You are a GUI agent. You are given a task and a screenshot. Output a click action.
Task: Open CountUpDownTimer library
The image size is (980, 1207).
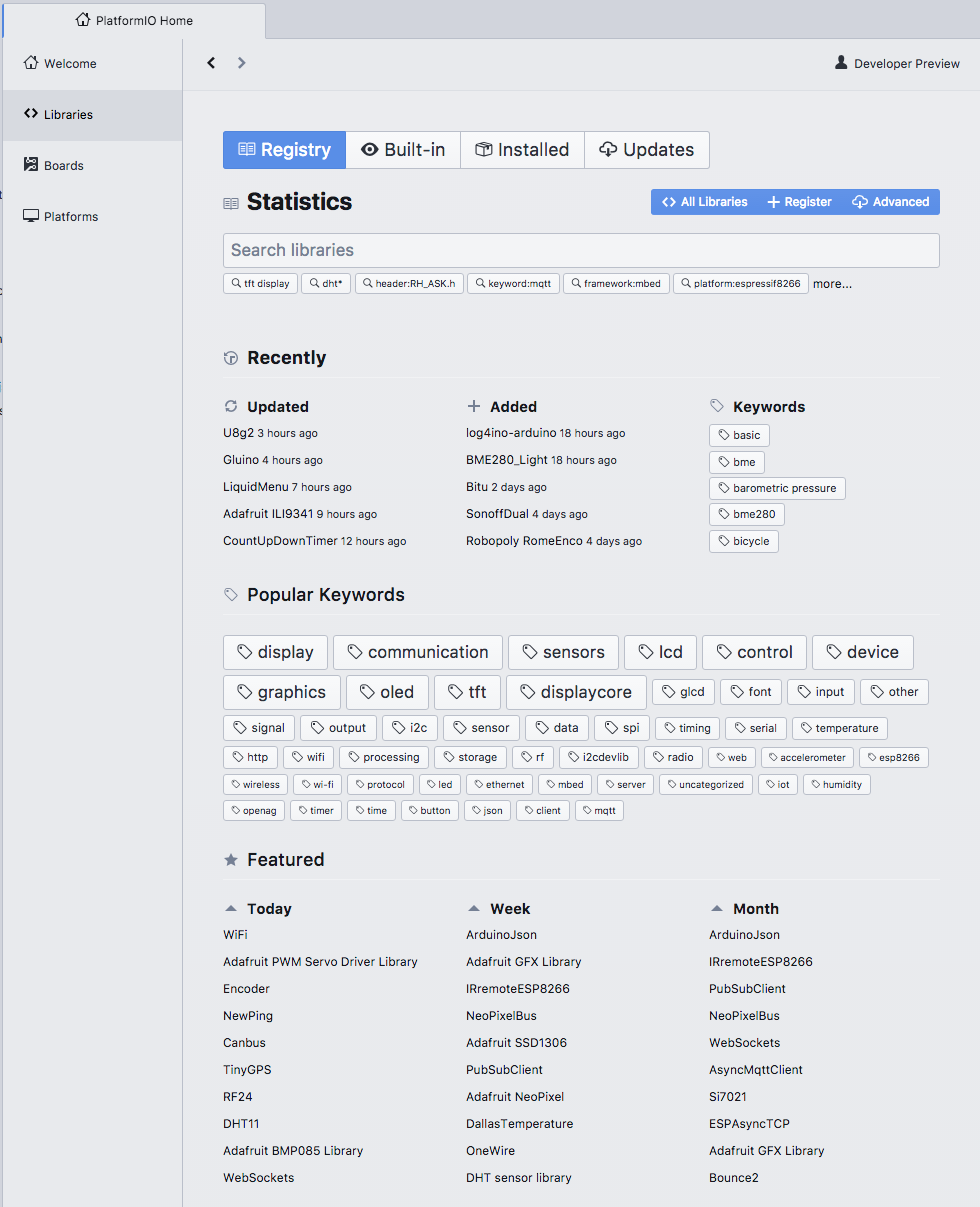point(280,541)
